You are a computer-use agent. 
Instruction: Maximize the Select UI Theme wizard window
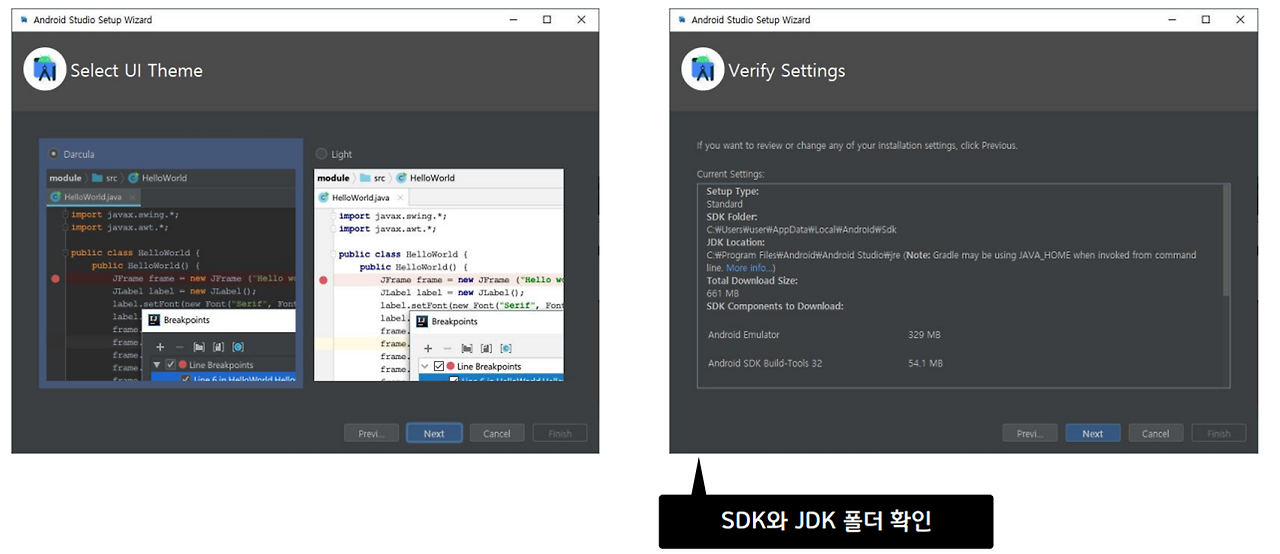click(547, 20)
